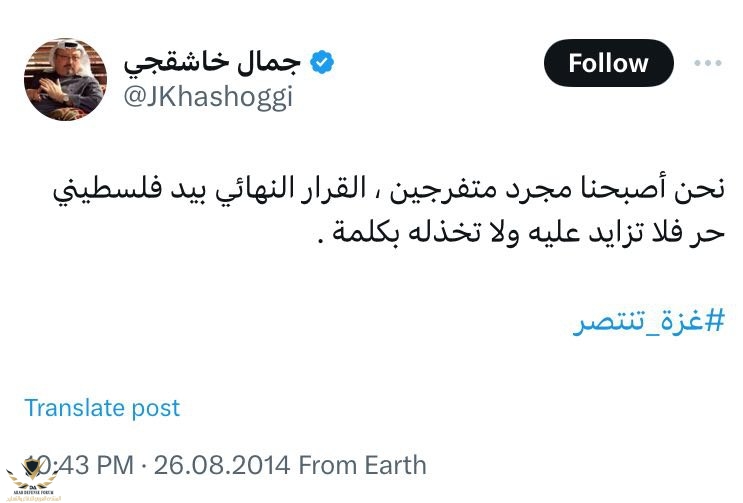Open profile via display name جمال خاشقجي

point(212,62)
